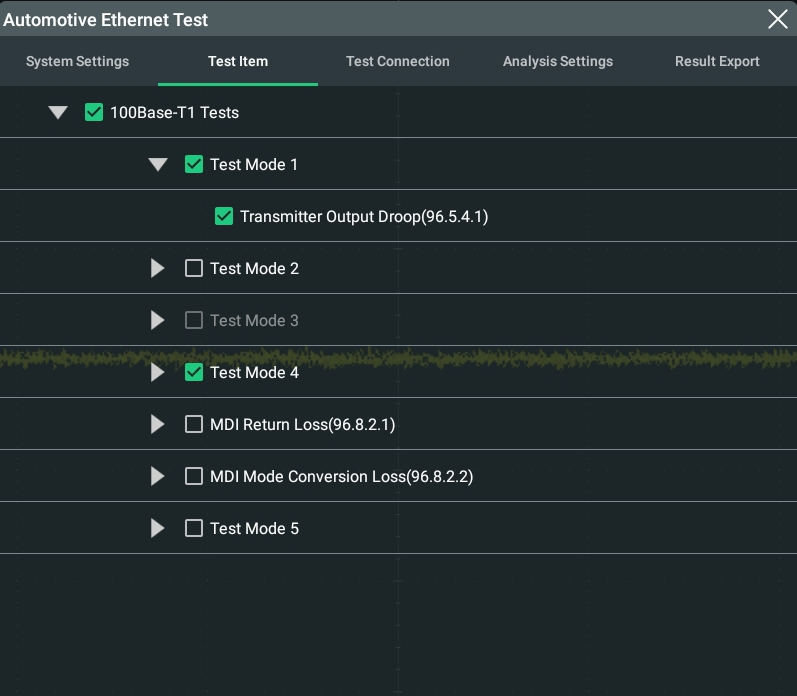The image size is (797, 696).
Task: Open the Result Export tab
Action: [717, 61]
